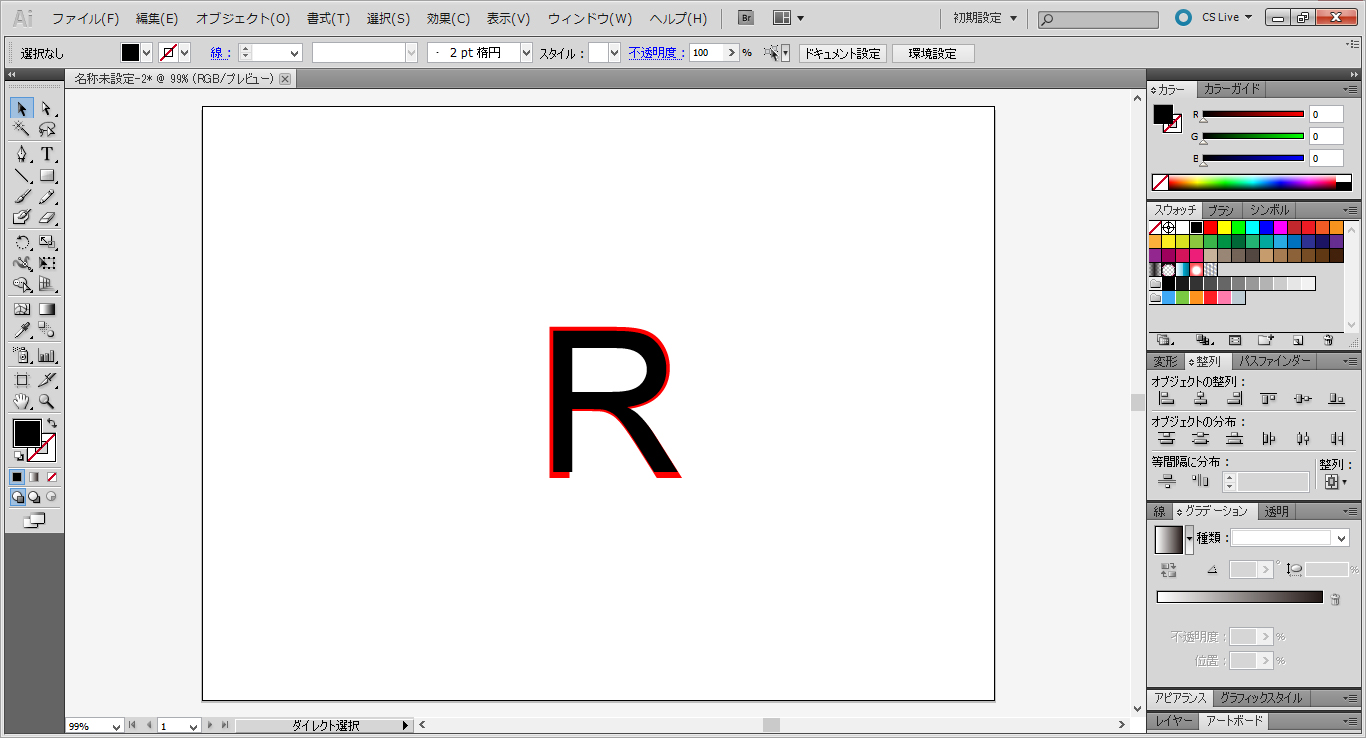Select the Zoom tool
This screenshot has width=1366, height=738.
tap(46, 401)
